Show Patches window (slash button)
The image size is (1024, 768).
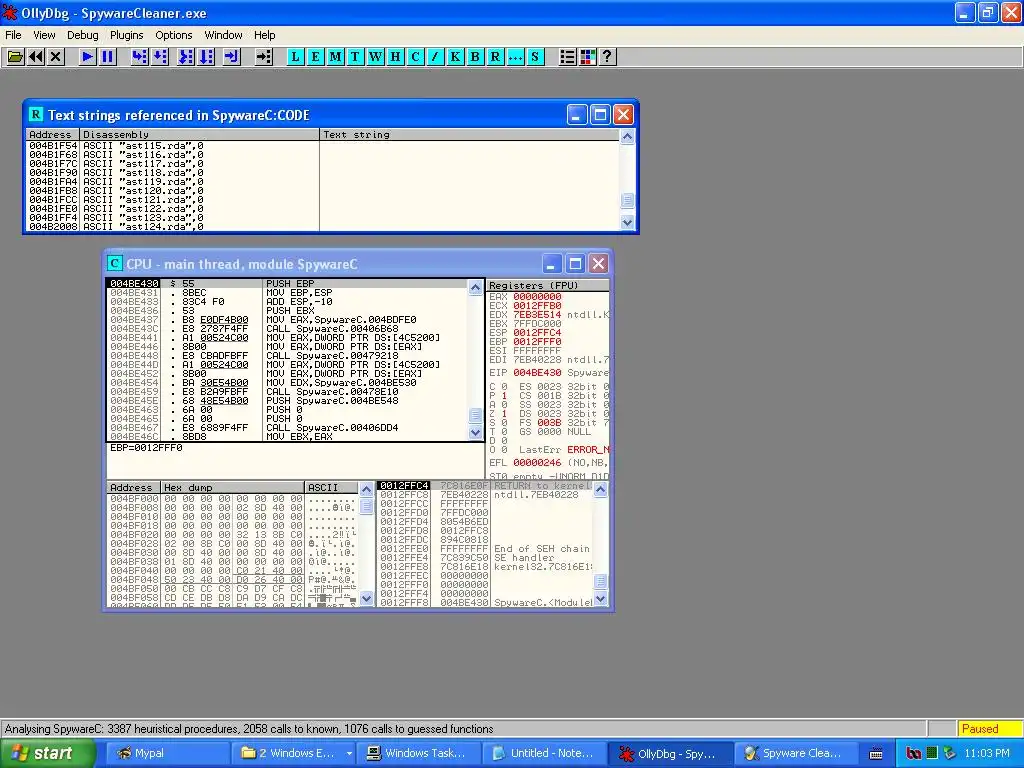[x=435, y=57]
